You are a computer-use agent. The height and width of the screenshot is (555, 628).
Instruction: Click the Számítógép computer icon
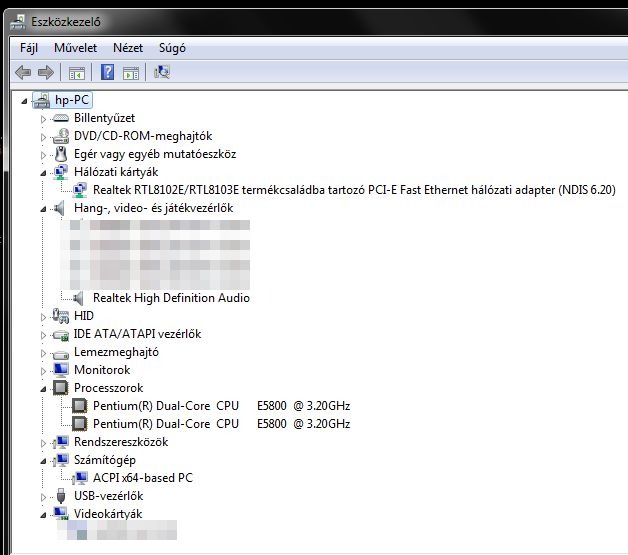61,460
